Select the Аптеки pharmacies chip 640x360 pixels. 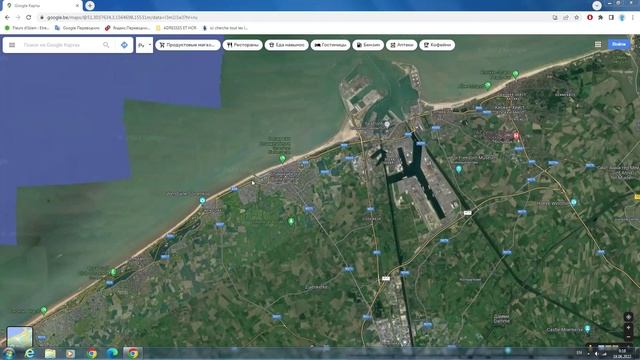402,45
